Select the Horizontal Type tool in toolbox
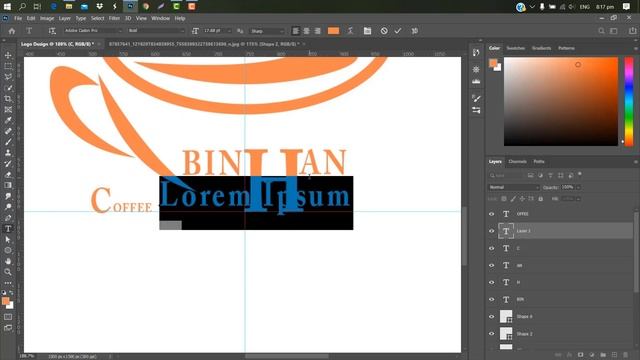Image resolution: width=640 pixels, height=360 pixels. (x=8, y=229)
